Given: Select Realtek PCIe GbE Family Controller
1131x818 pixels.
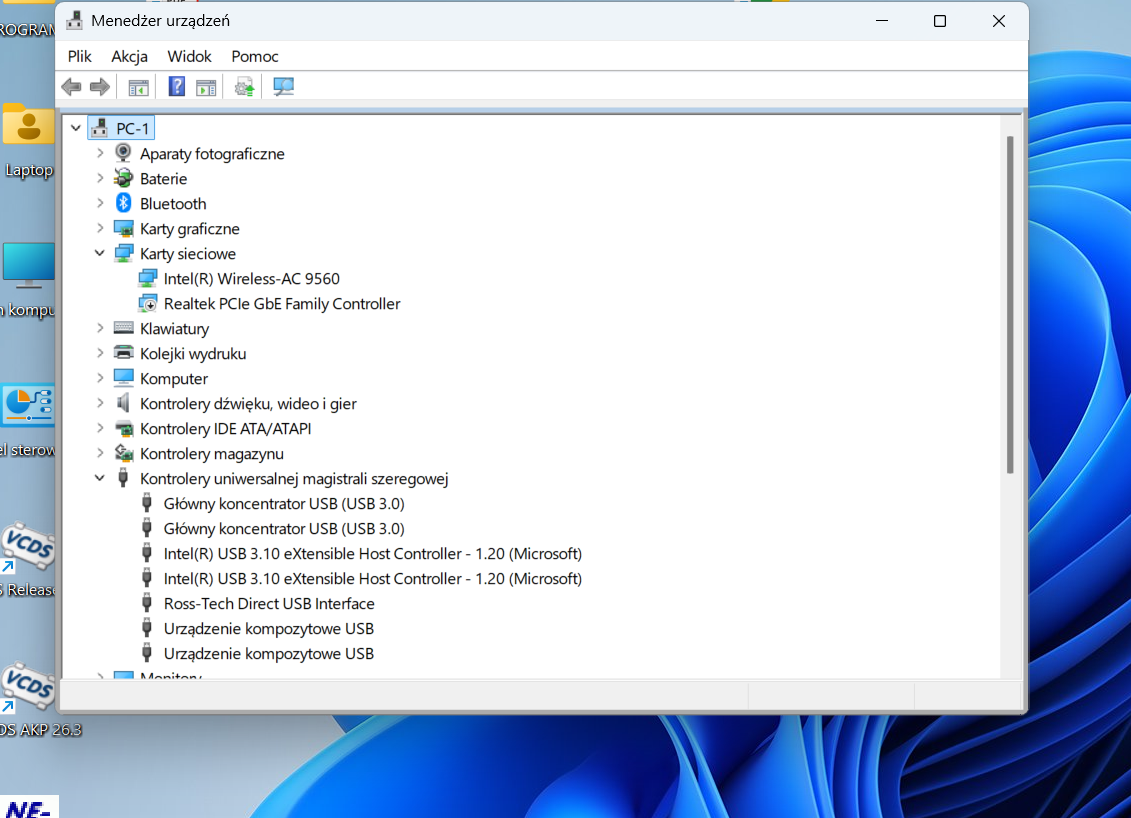Looking at the screenshot, I should 282,304.
